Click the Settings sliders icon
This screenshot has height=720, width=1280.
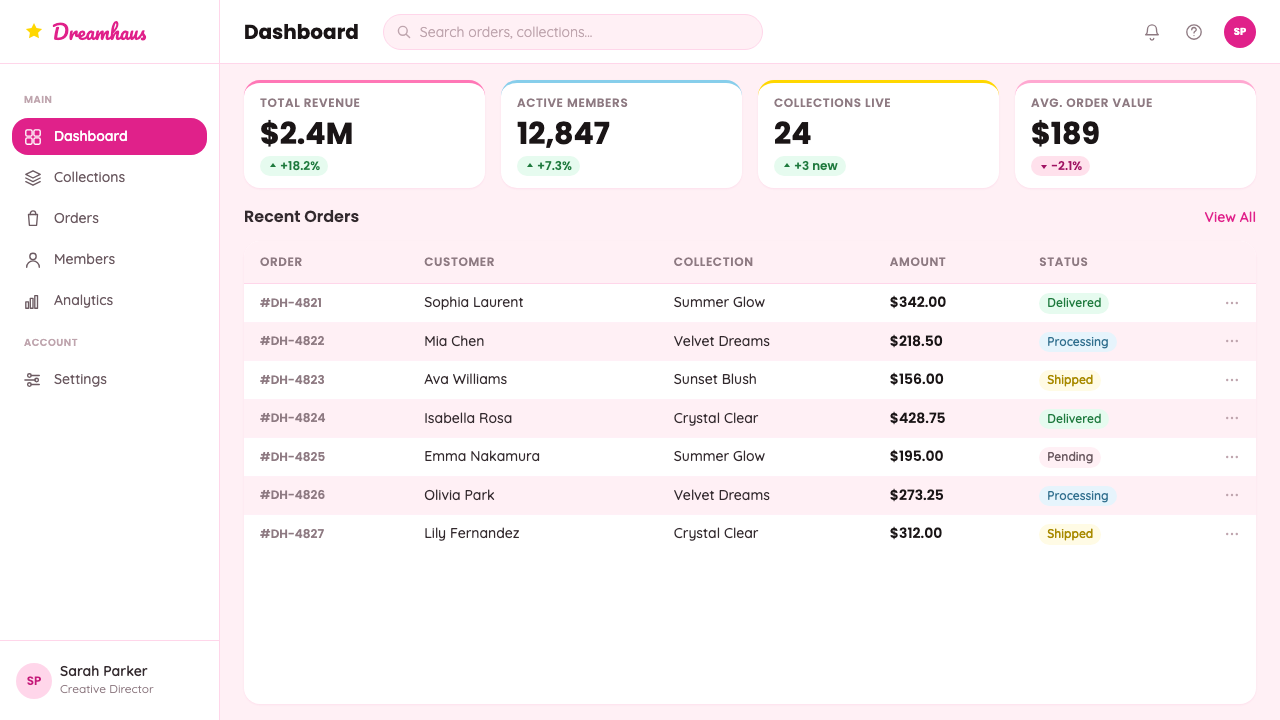pyautogui.click(x=33, y=380)
